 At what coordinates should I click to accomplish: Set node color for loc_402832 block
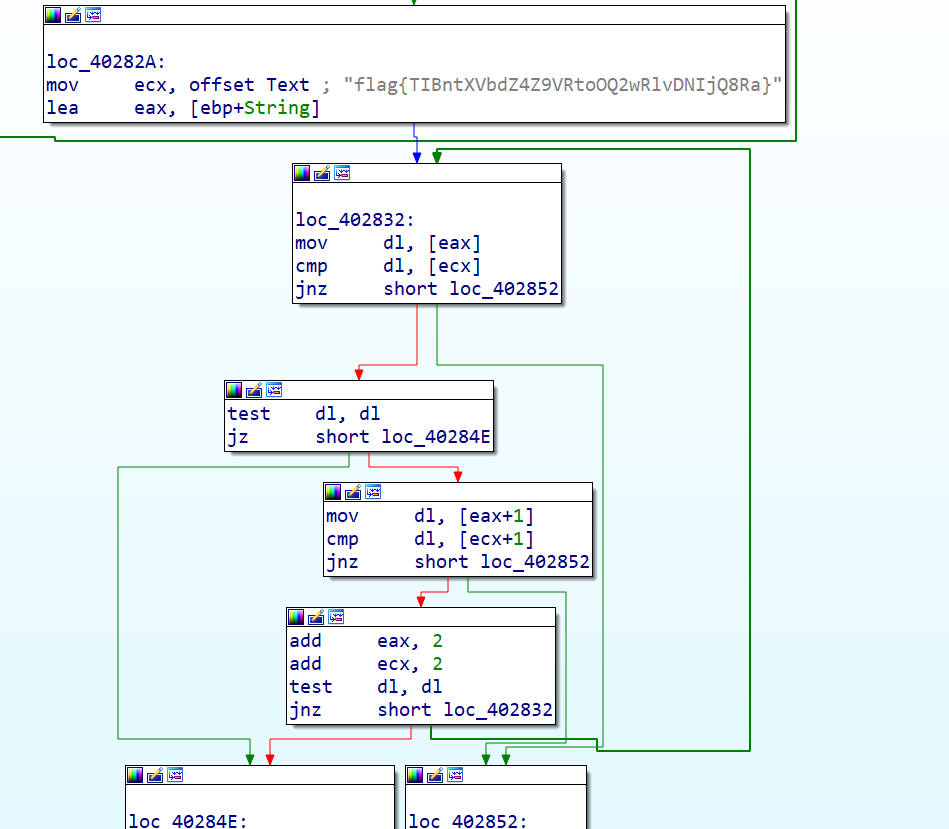click(x=302, y=174)
